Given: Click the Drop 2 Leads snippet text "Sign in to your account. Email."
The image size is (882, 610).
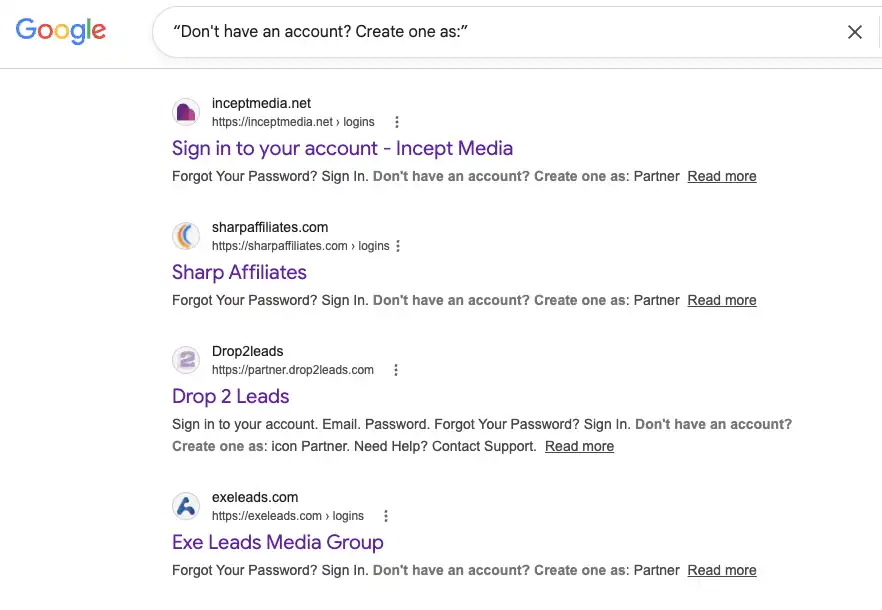Looking at the screenshot, I should pos(266,424).
